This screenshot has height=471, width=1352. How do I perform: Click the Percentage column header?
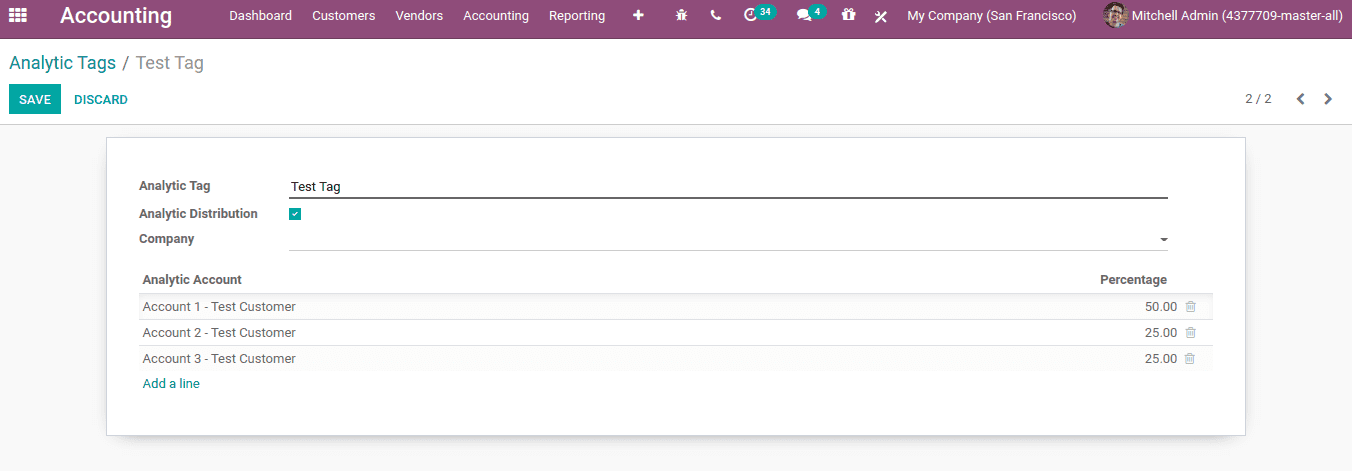[x=1133, y=280]
